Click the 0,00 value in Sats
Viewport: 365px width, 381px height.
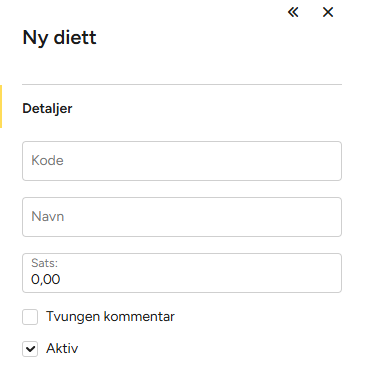(46, 279)
